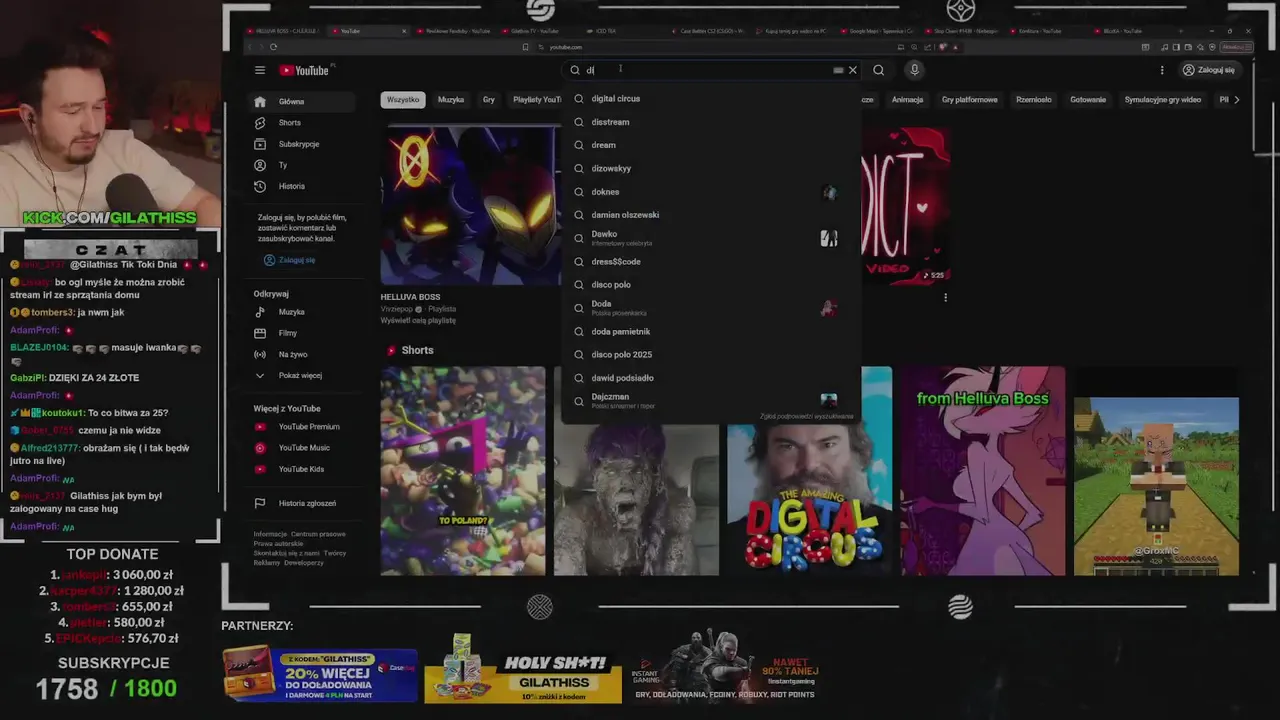Click the CaseHug 20% więcej partner banner
The width and height of the screenshot is (1280, 720).
tap(320, 673)
